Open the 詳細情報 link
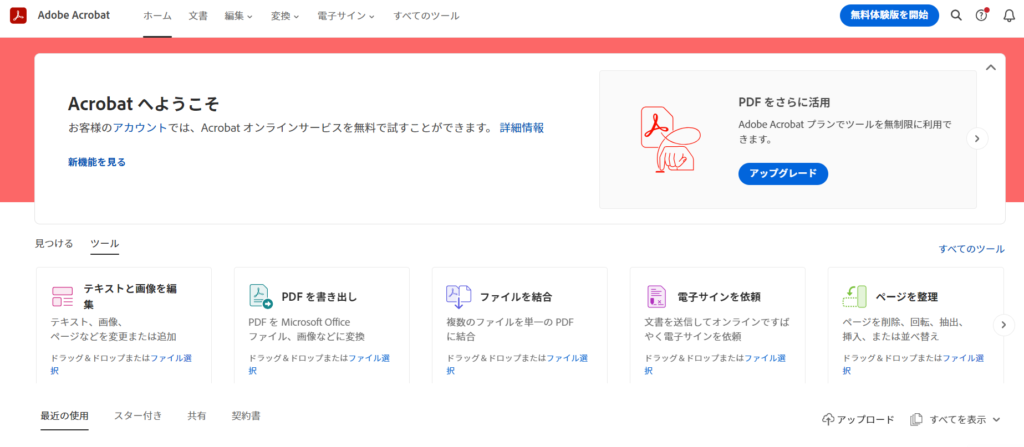Image resolution: width=1024 pixels, height=447 pixels. (522, 128)
